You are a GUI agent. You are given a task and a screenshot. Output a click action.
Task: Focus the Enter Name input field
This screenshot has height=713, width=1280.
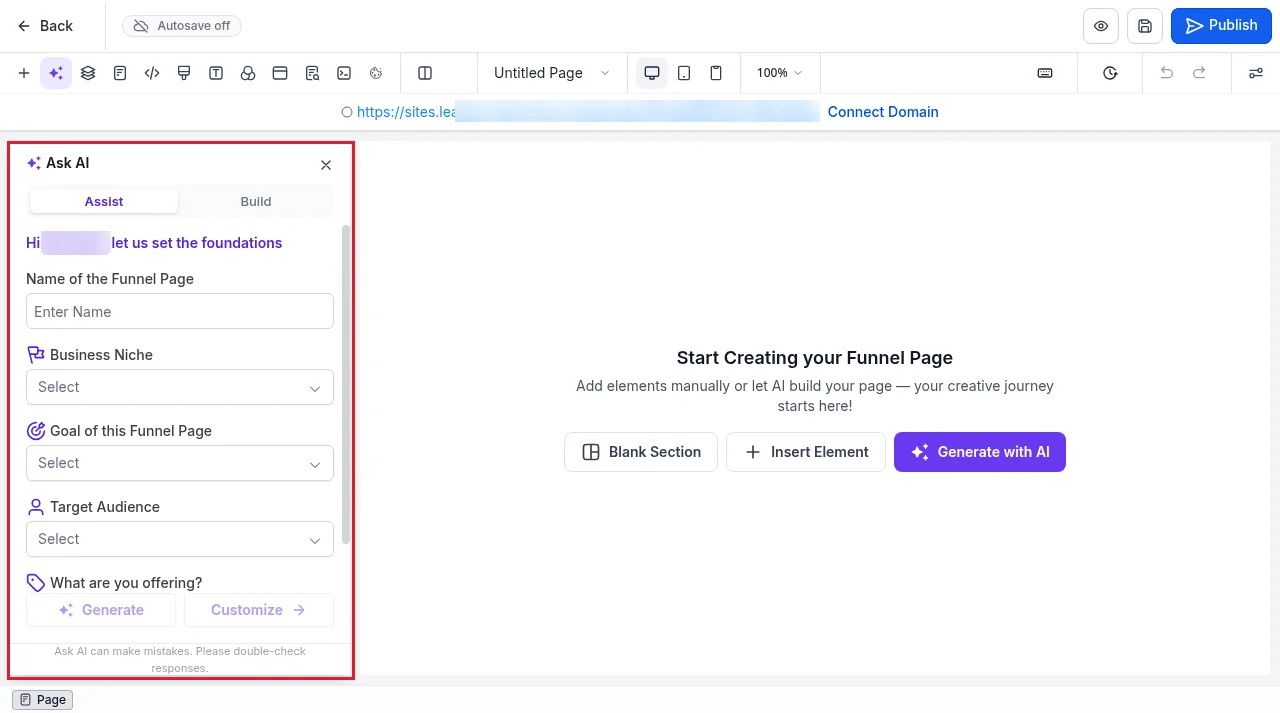point(180,311)
